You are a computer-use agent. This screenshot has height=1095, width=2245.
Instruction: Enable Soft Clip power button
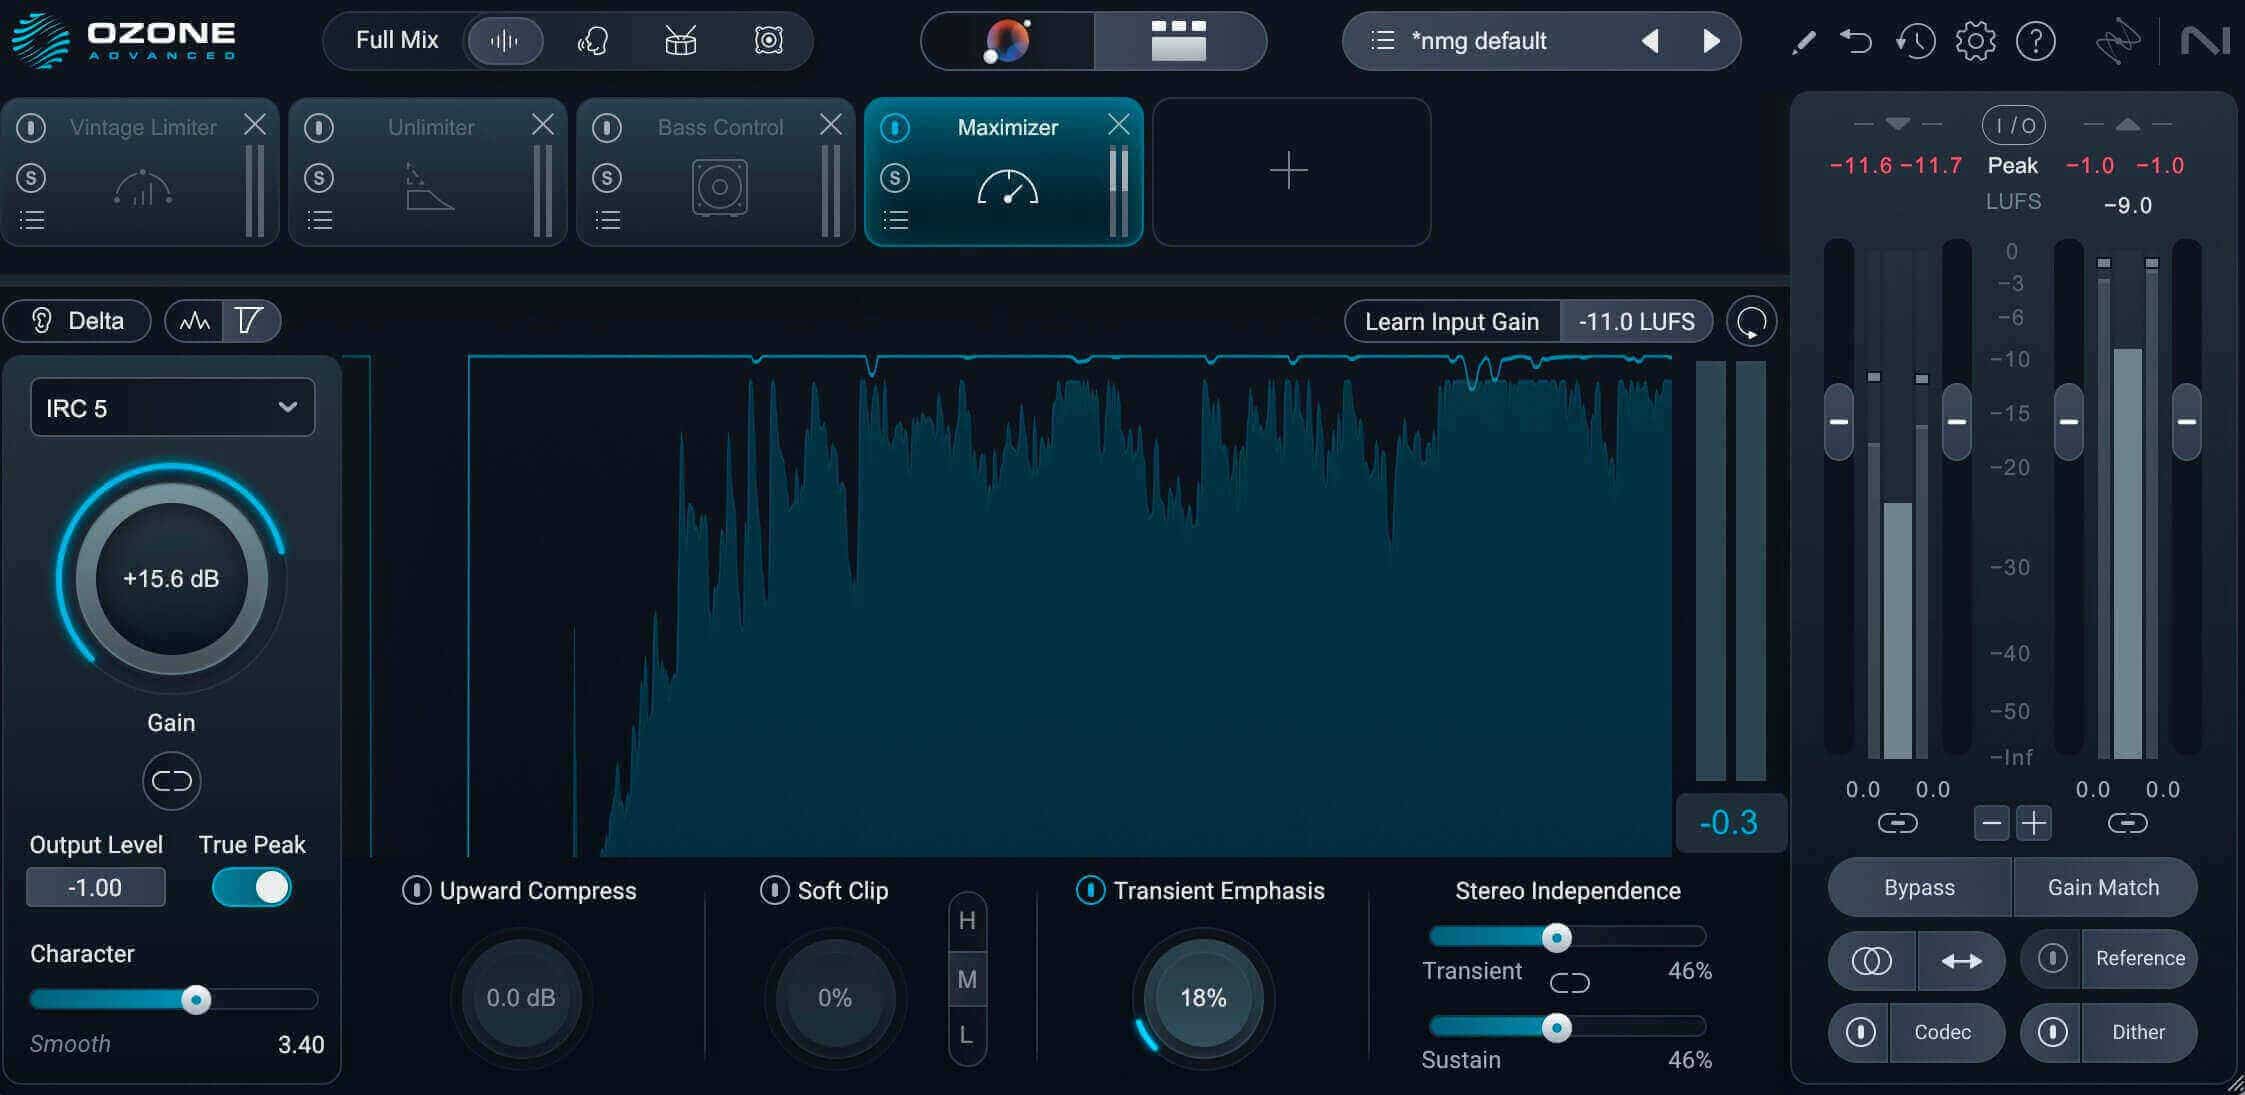pyautogui.click(x=774, y=890)
